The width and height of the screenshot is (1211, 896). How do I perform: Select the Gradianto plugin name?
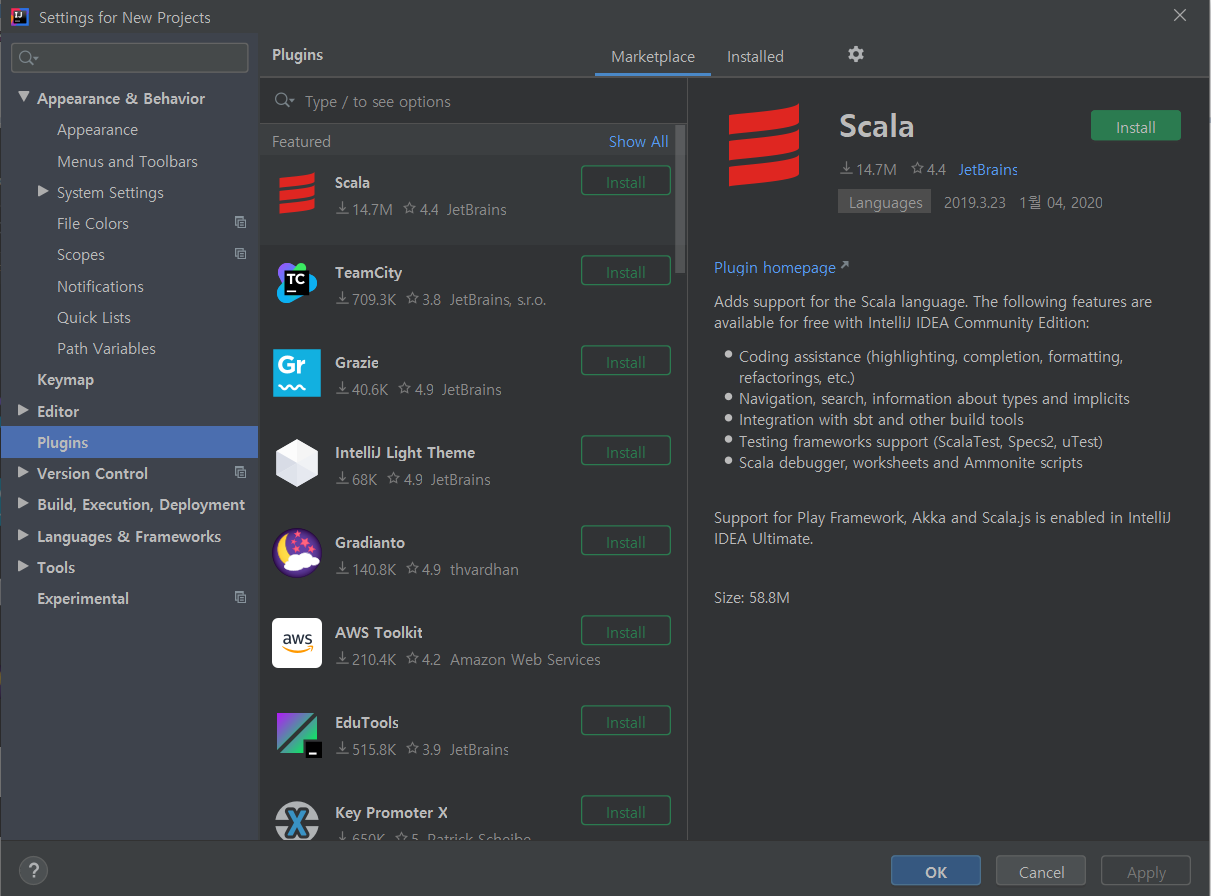coord(370,542)
